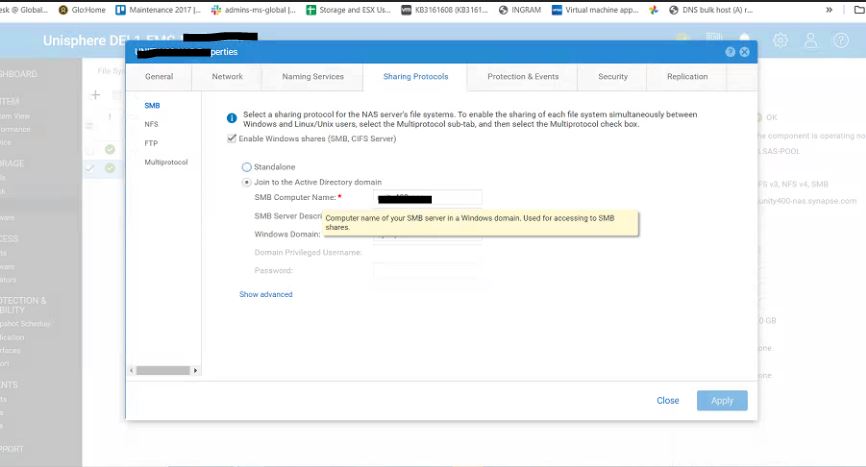Show more bookmarks chevron
Screen dimensions: 866x467
(x=829, y=10)
